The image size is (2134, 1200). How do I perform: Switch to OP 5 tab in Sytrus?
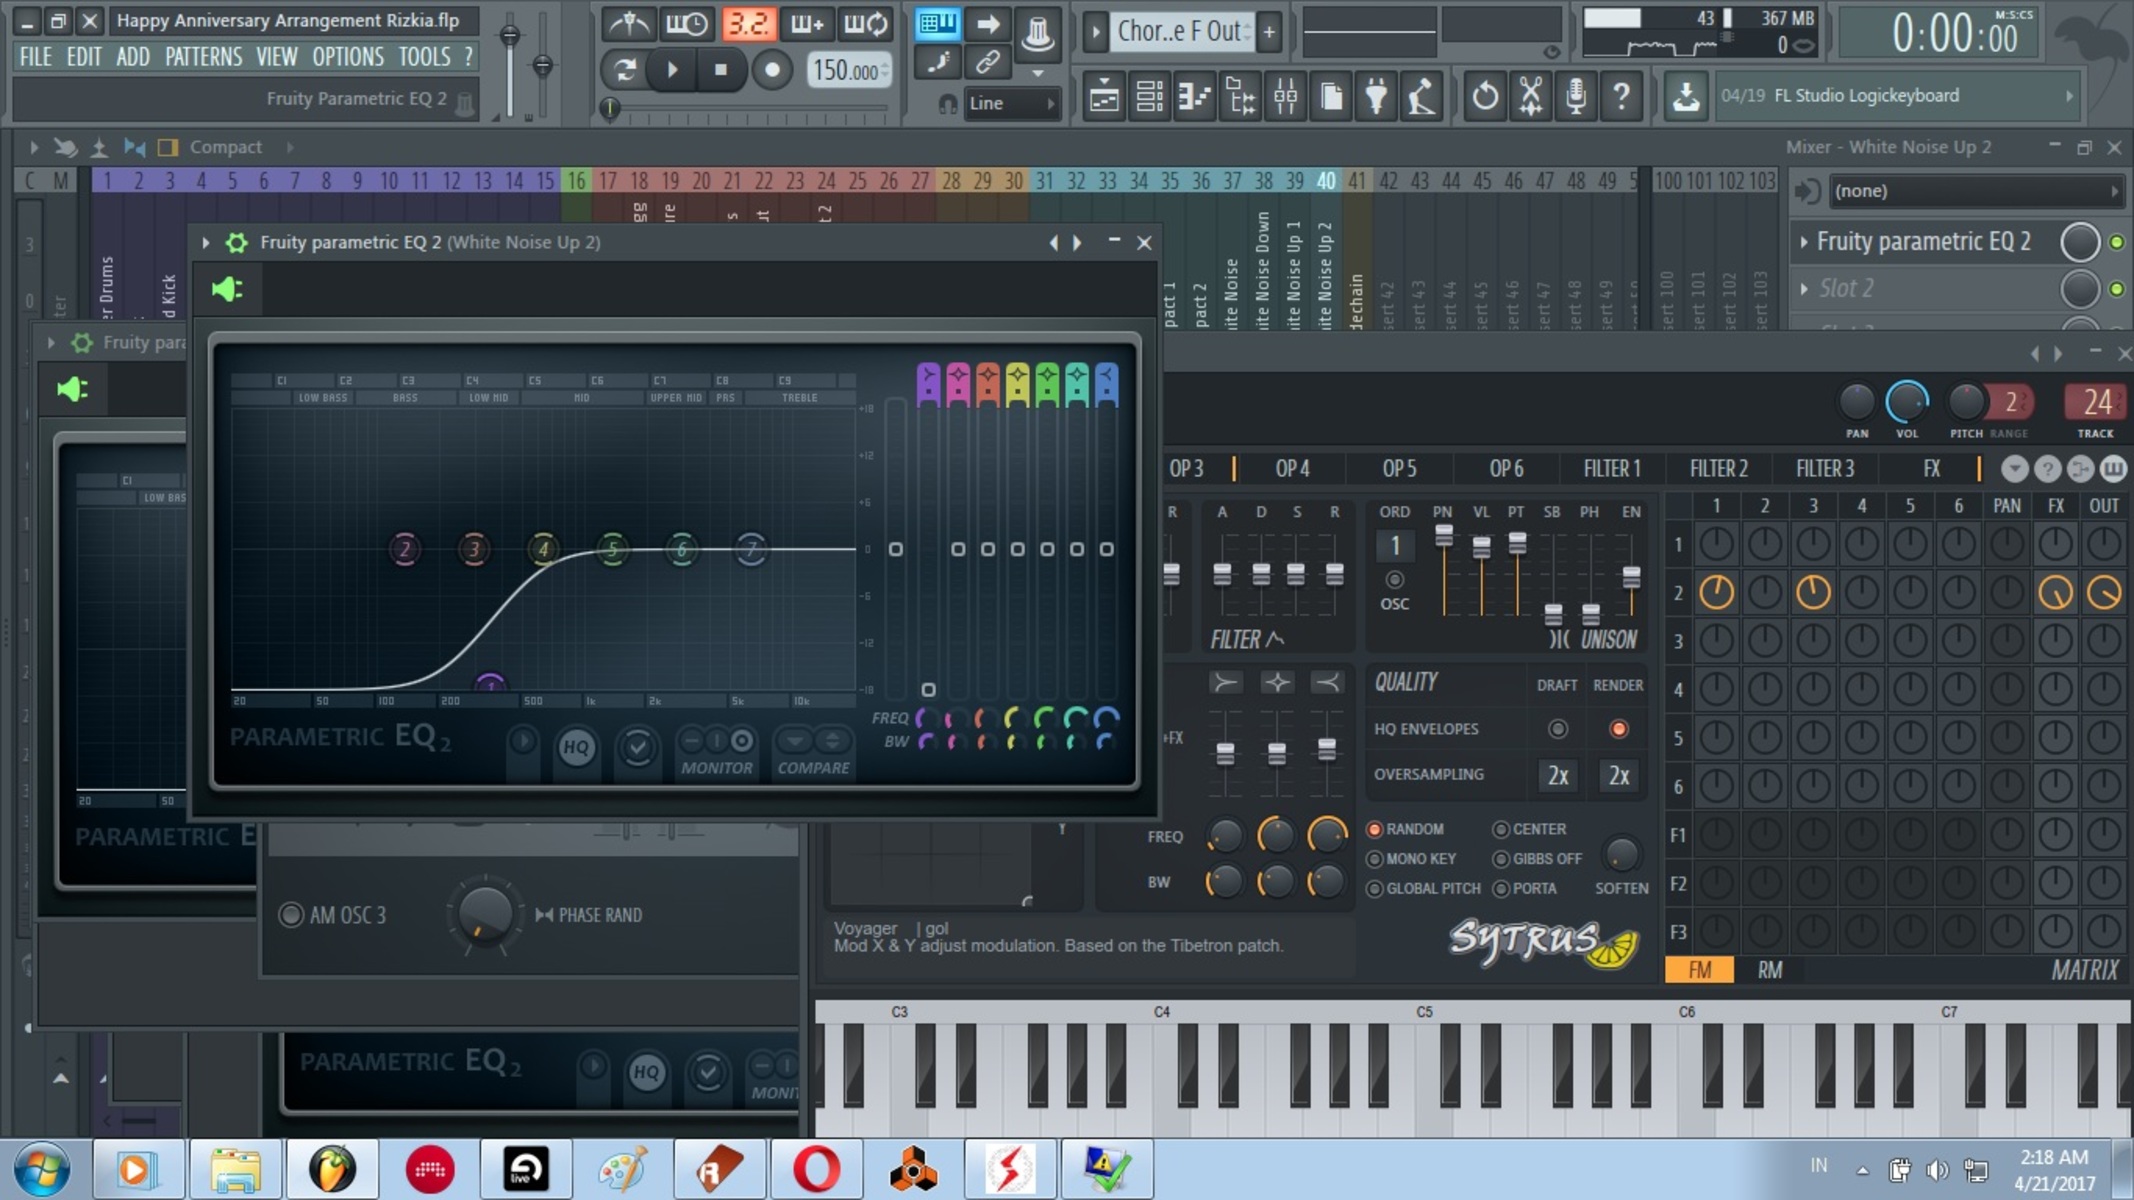(1399, 468)
